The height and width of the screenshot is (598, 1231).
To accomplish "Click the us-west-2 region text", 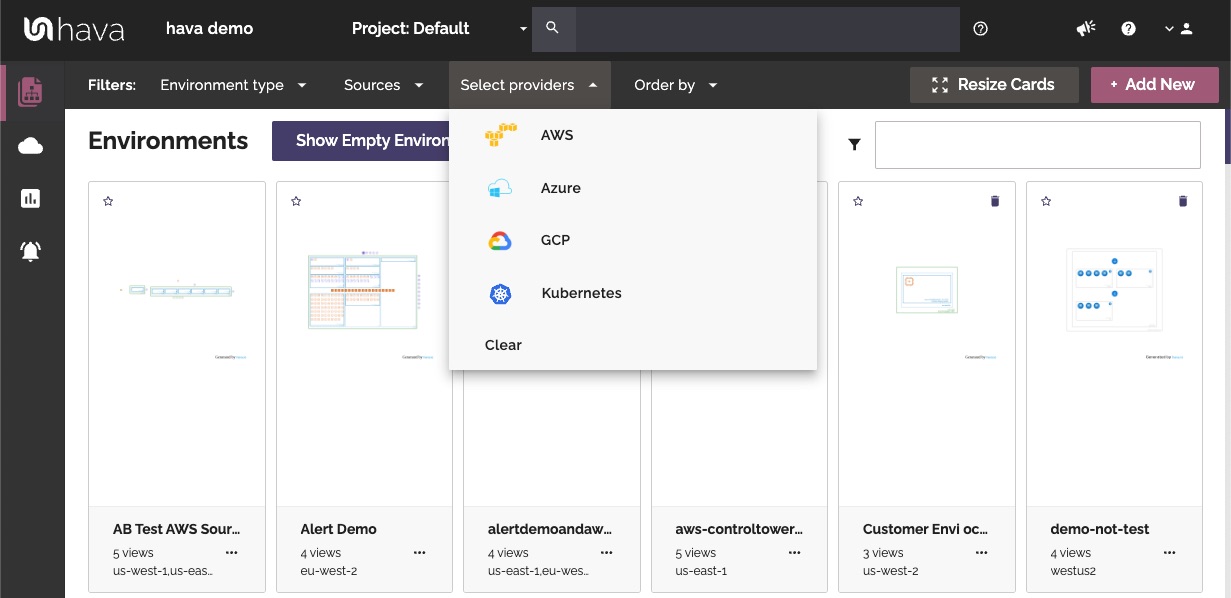I will pyautogui.click(x=891, y=571).
